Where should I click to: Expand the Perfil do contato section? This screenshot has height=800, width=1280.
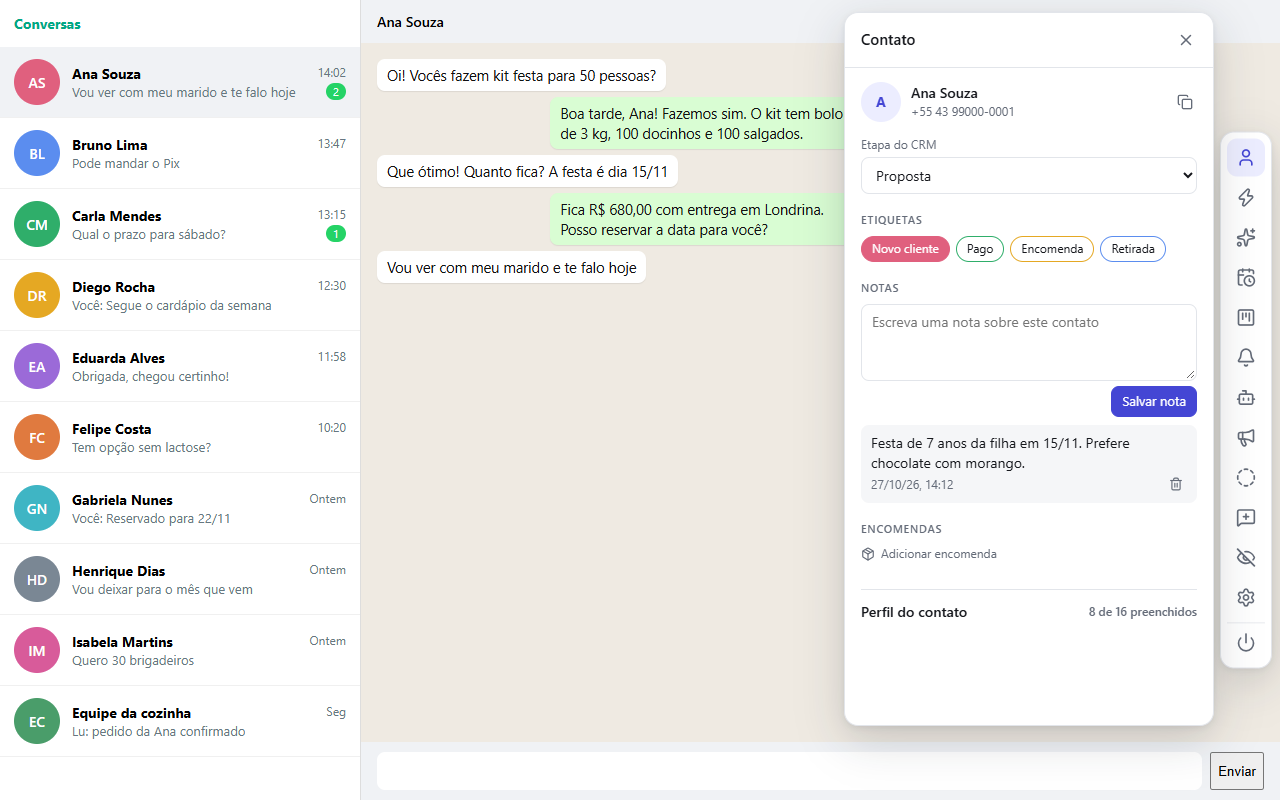click(x=1029, y=612)
